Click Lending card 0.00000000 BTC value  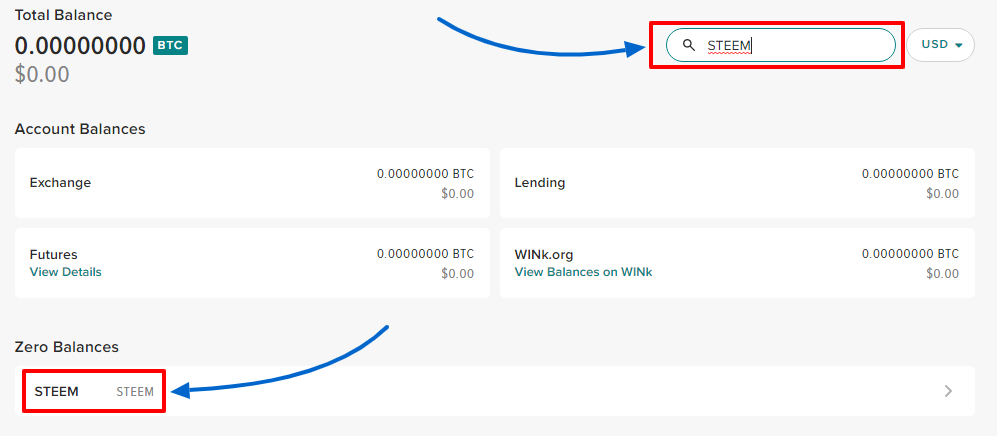pyautogui.click(x=911, y=174)
